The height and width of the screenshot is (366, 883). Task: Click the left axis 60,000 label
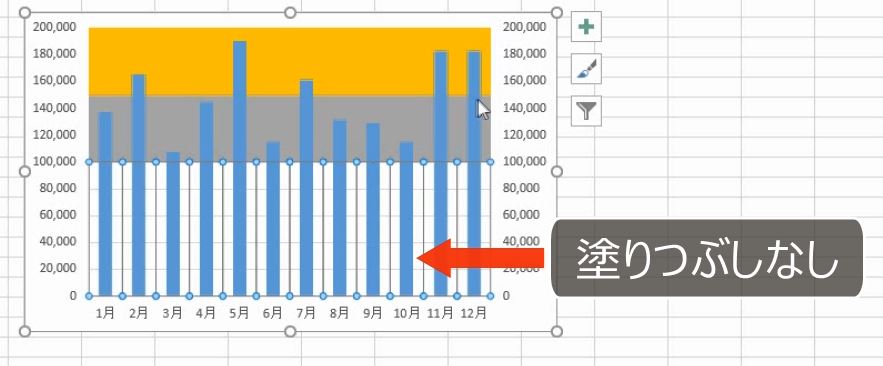58,215
